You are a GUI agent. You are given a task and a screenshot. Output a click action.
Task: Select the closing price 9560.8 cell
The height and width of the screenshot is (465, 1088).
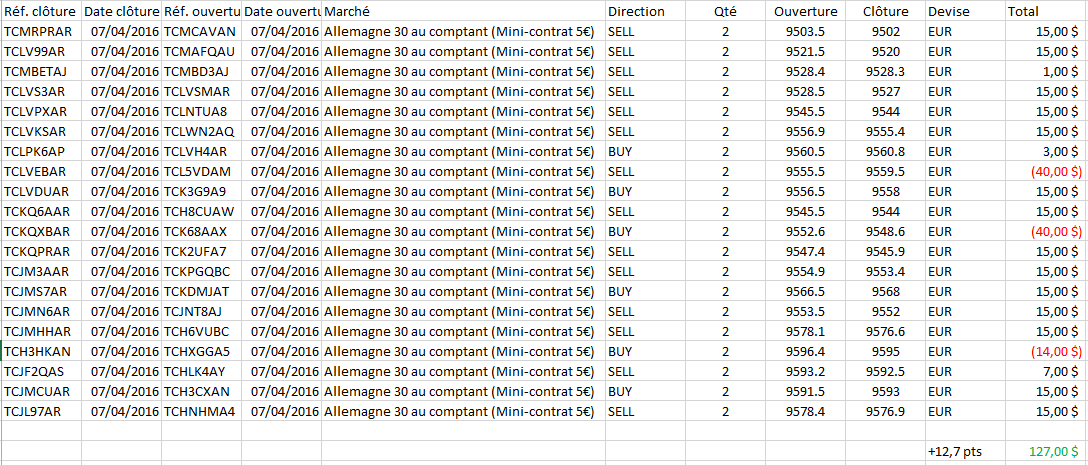coord(885,151)
